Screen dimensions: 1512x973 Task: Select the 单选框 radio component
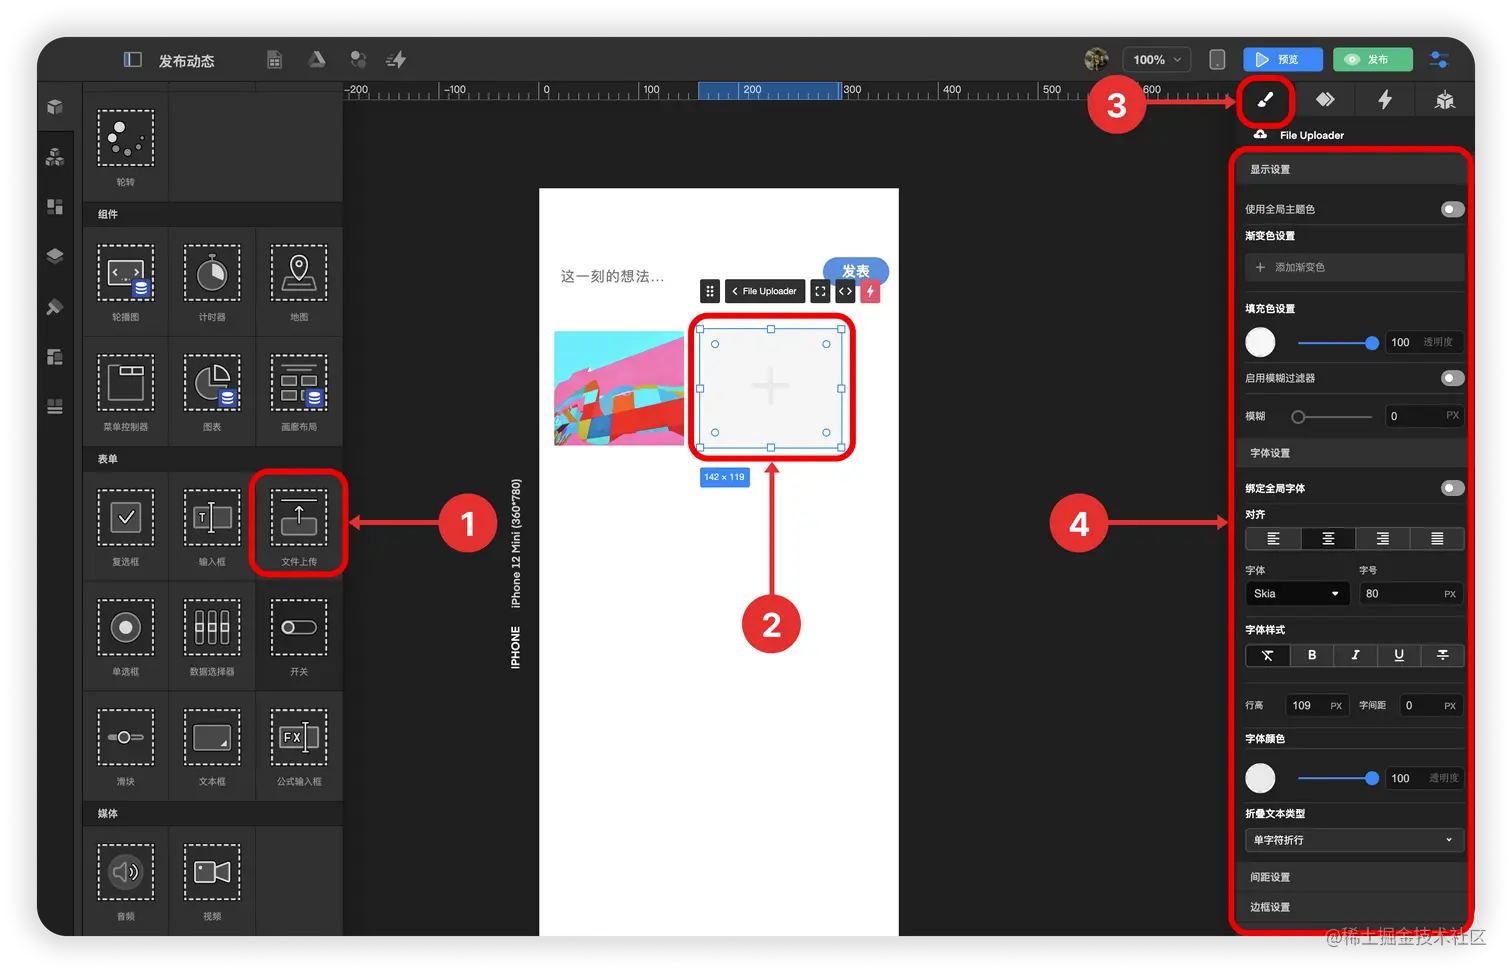tap(125, 636)
